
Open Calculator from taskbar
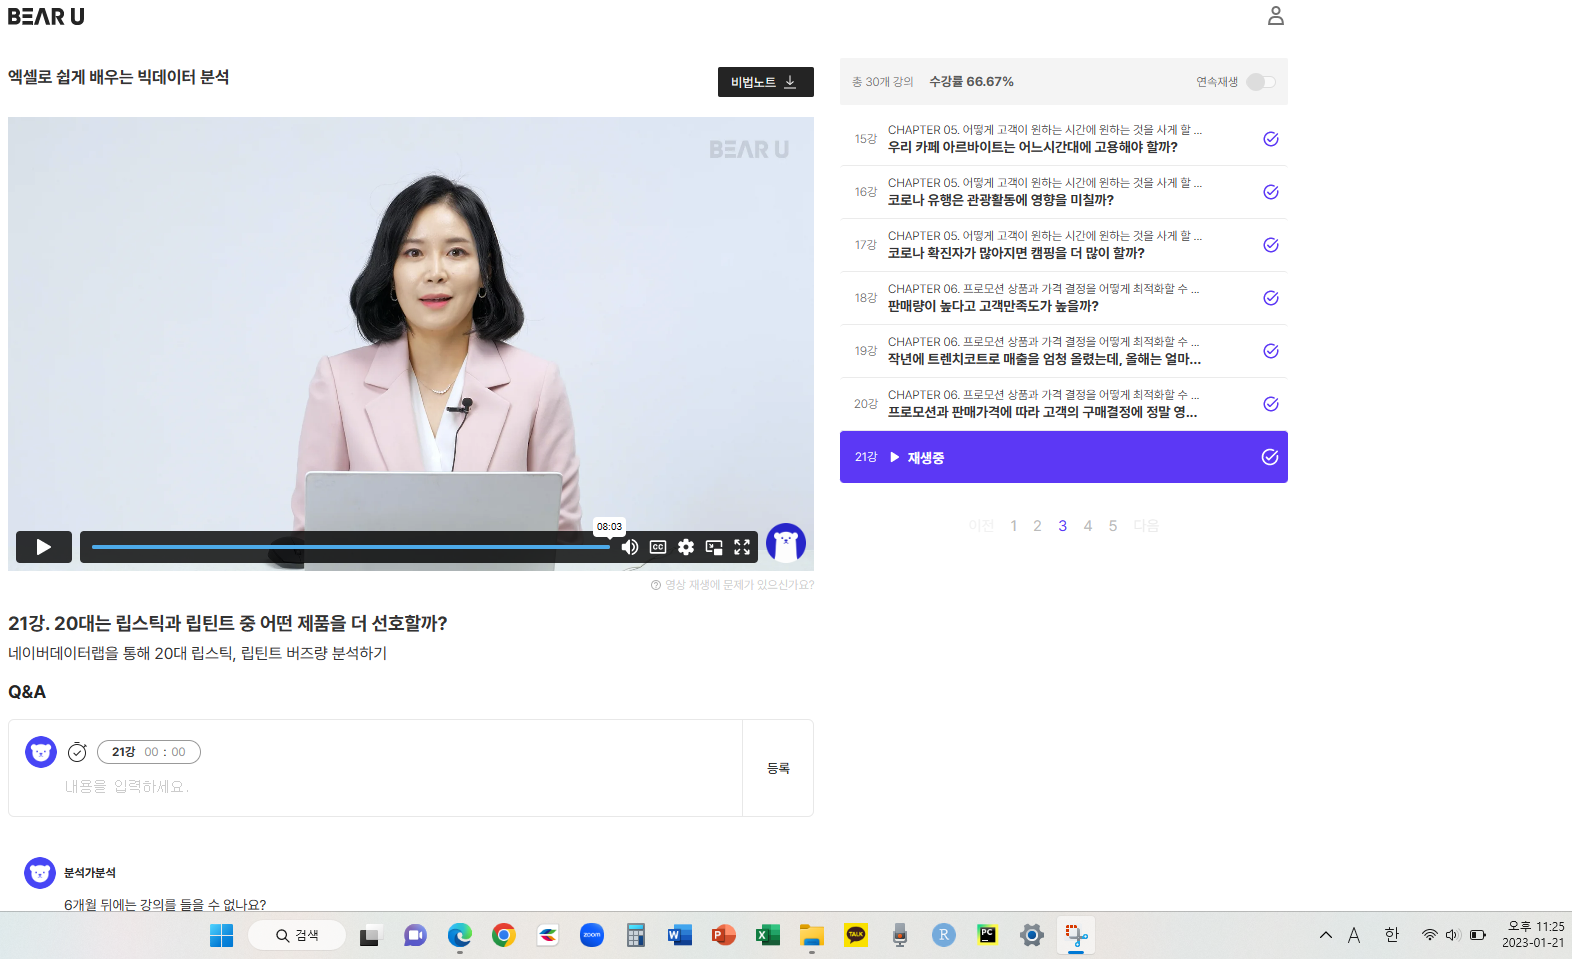(x=636, y=936)
